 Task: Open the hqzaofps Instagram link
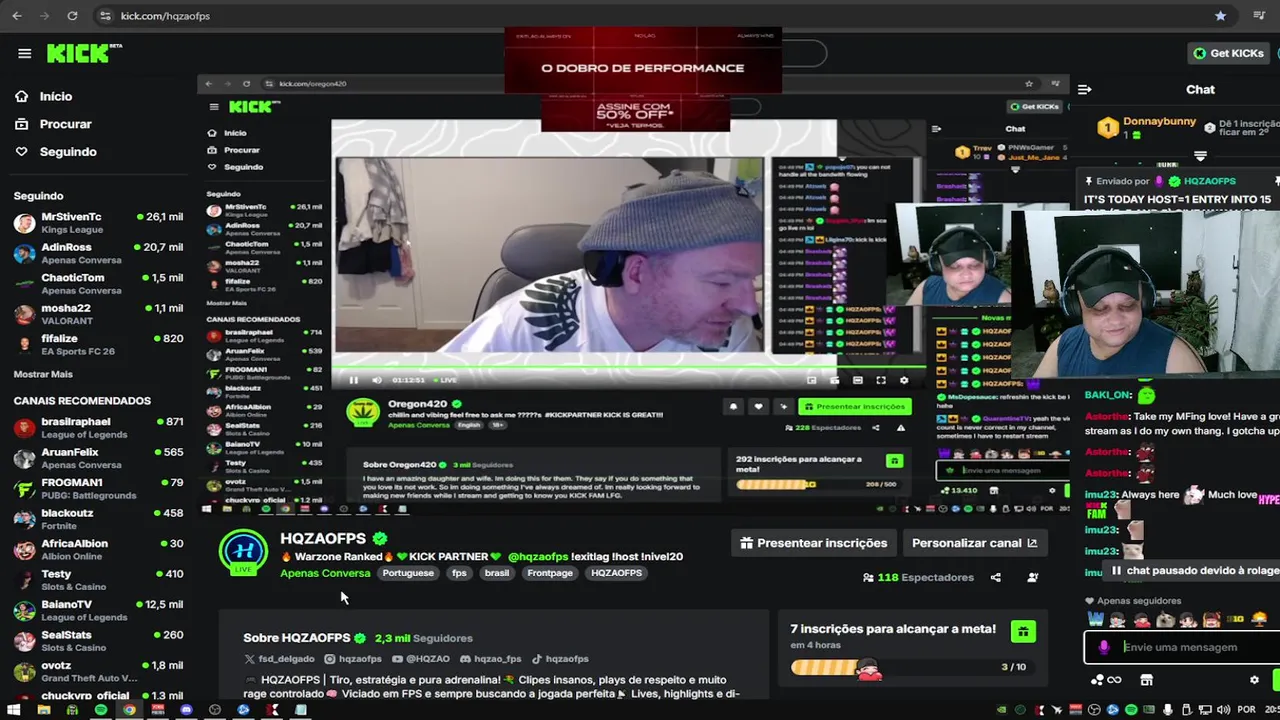click(x=353, y=659)
